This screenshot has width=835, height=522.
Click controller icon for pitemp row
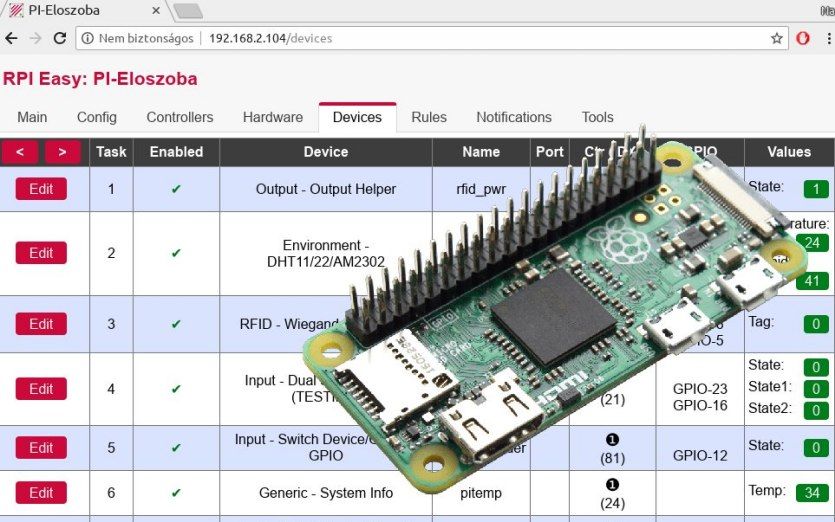(612, 485)
